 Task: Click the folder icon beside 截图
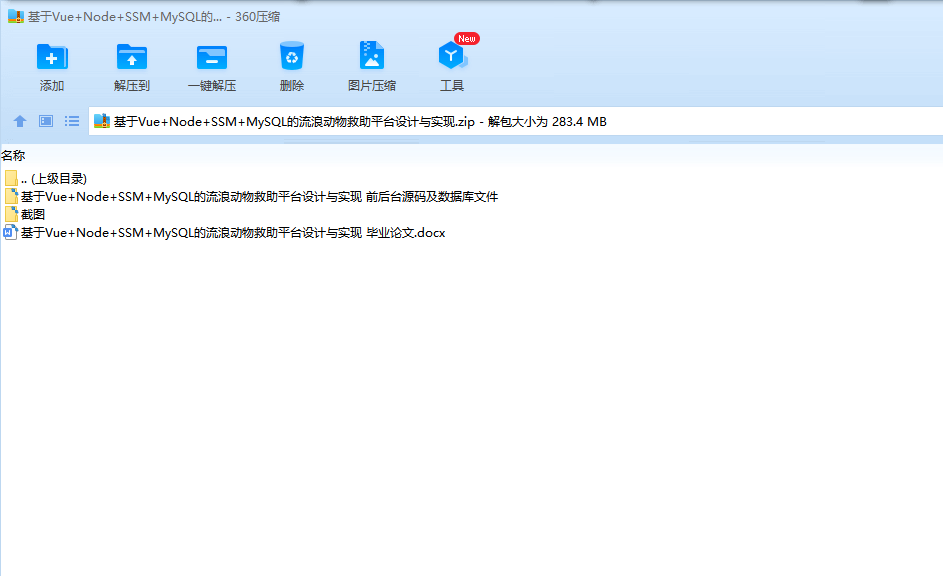click(11, 215)
